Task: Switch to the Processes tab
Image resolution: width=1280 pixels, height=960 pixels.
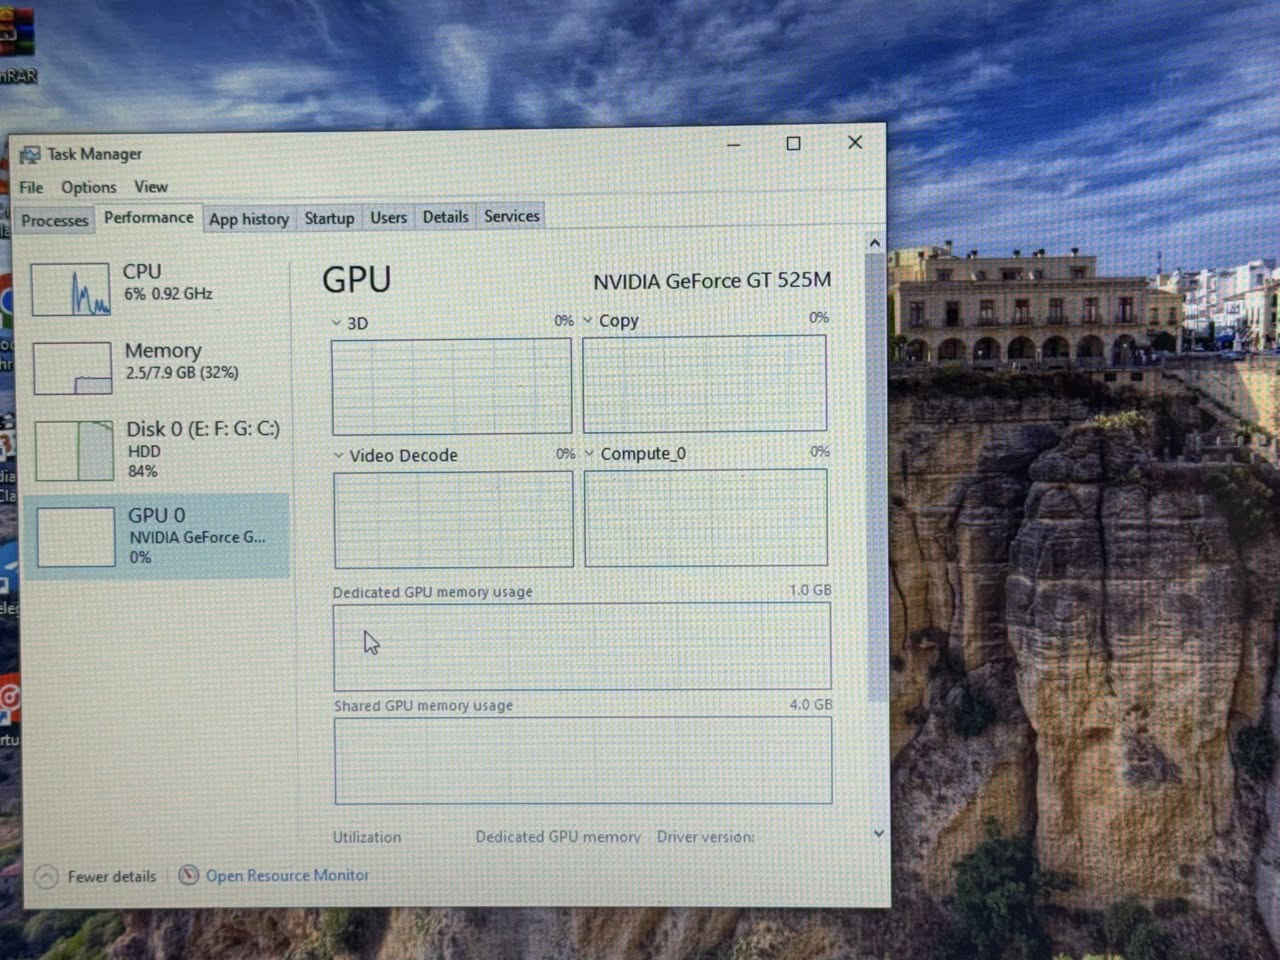Action: pos(55,220)
